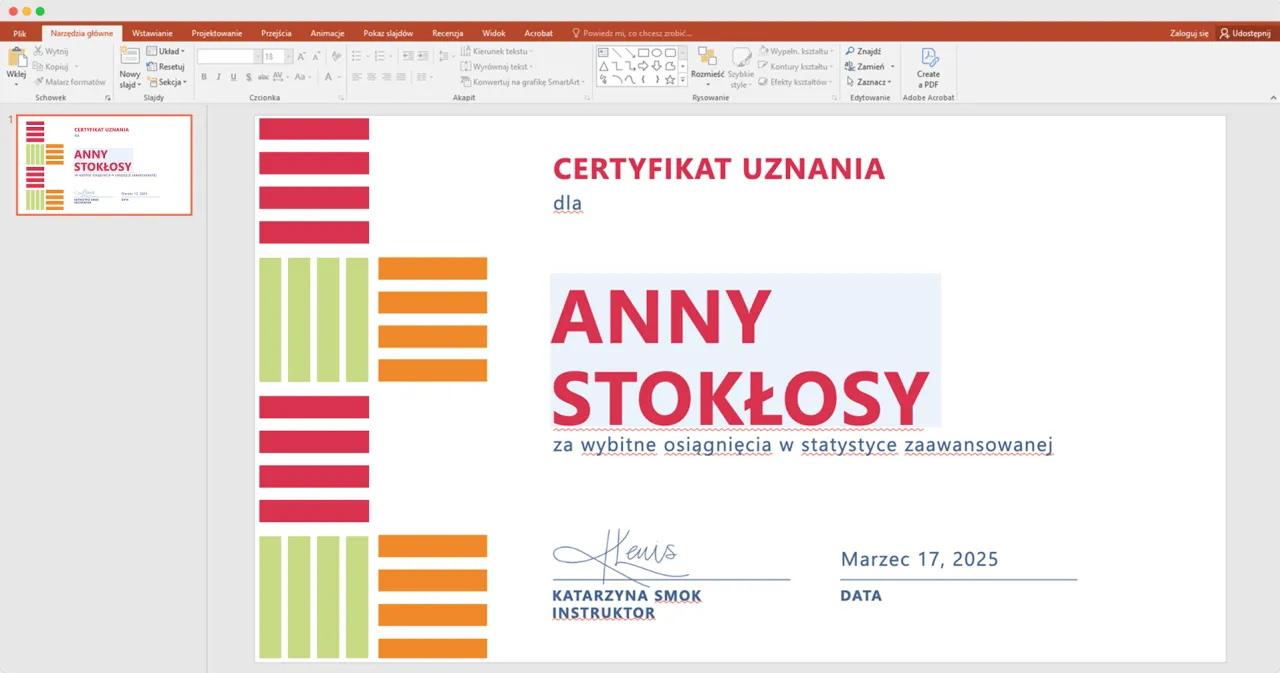Click the increase font size icon
This screenshot has width=1280, height=673.
tap(301, 56)
